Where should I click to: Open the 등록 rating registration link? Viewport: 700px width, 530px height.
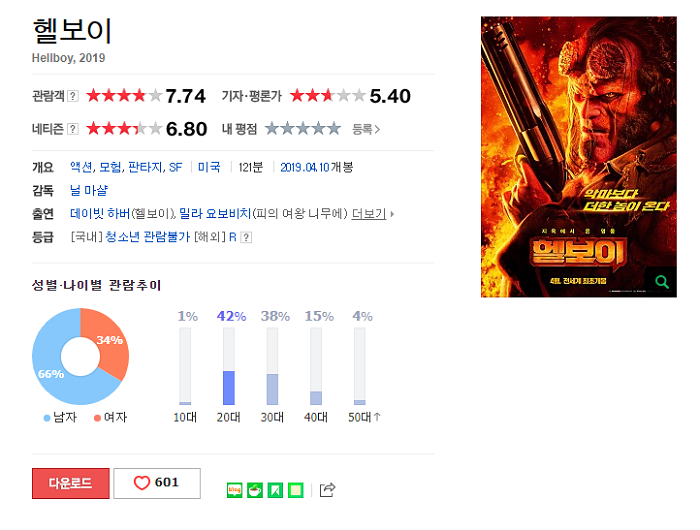366,129
